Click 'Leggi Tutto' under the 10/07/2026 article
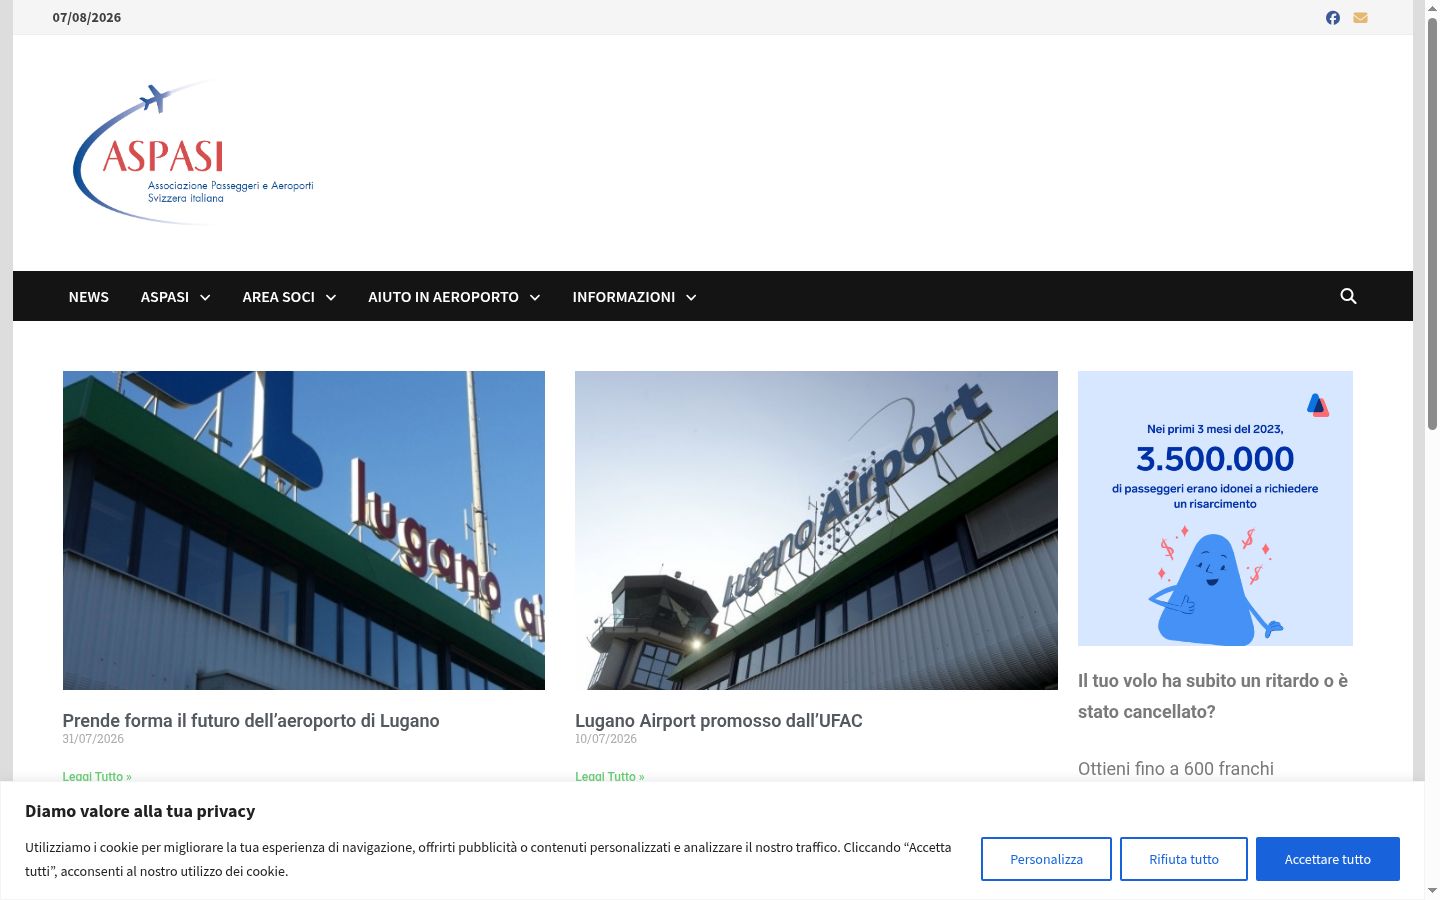1440x900 pixels. 610,776
